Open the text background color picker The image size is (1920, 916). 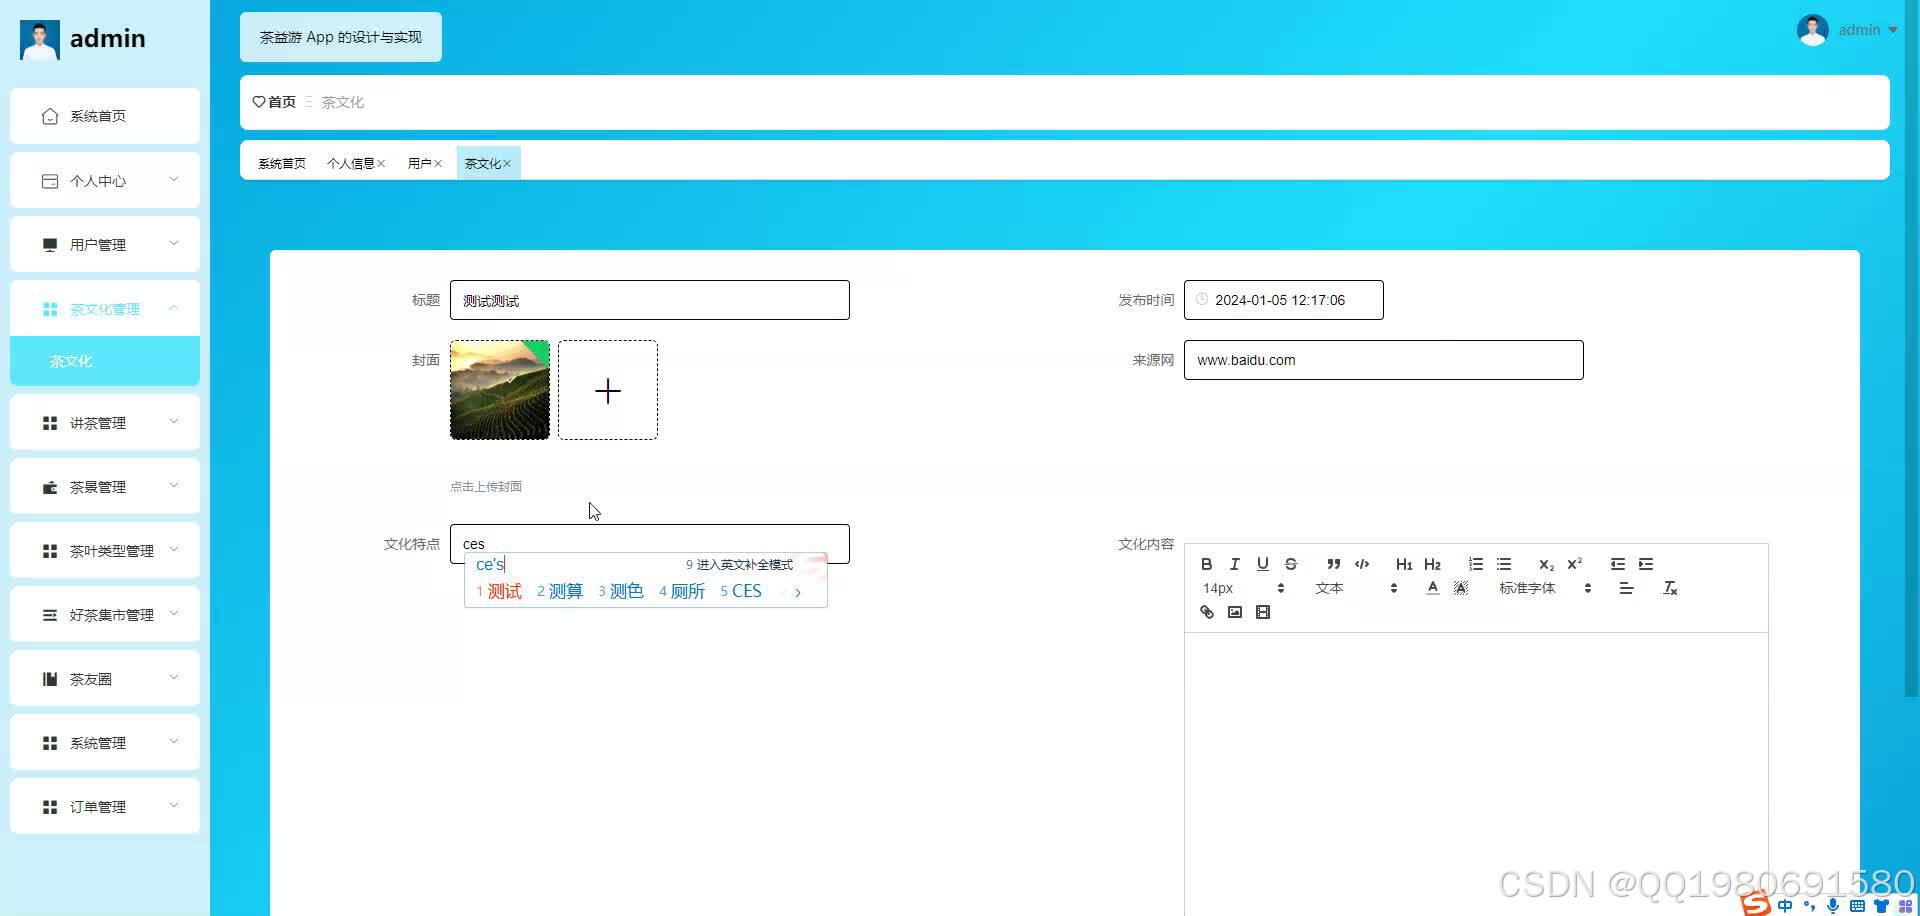[1461, 588]
